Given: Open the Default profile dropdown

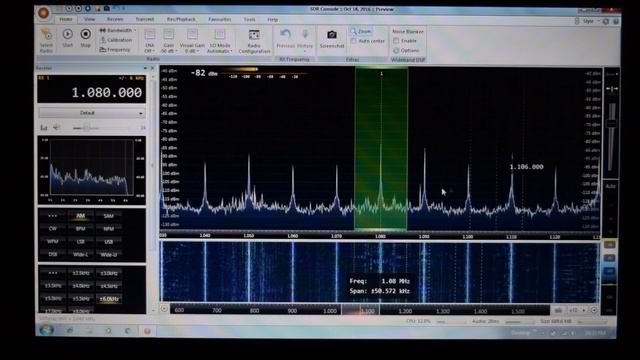Looking at the screenshot, I should coord(91,113).
